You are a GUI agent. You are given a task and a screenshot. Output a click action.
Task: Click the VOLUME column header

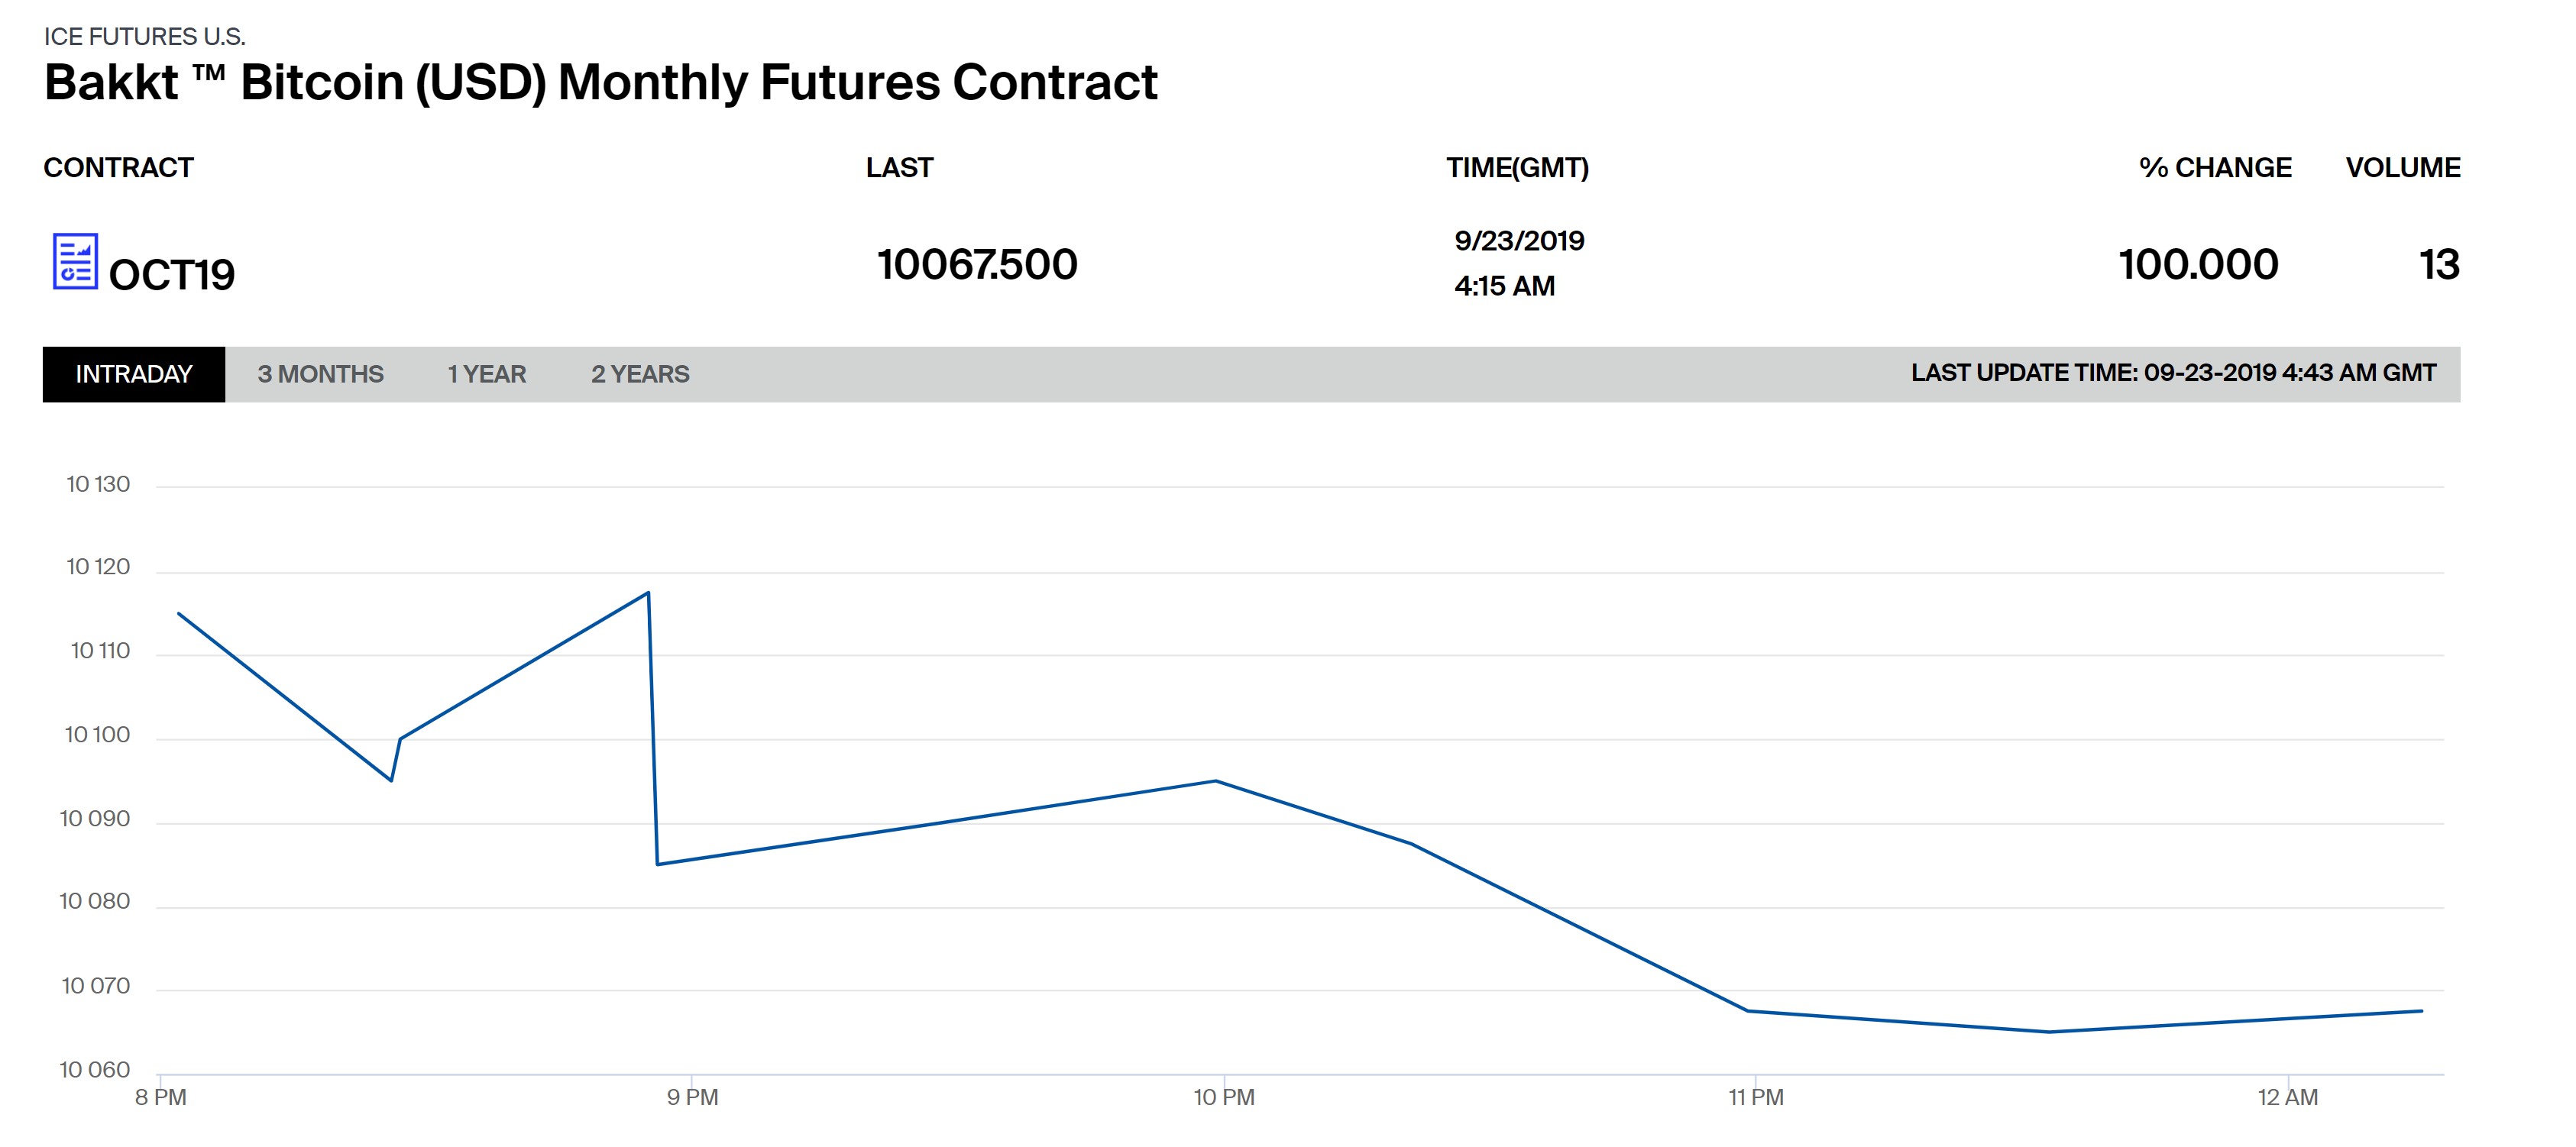pyautogui.click(x=2402, y=167)
